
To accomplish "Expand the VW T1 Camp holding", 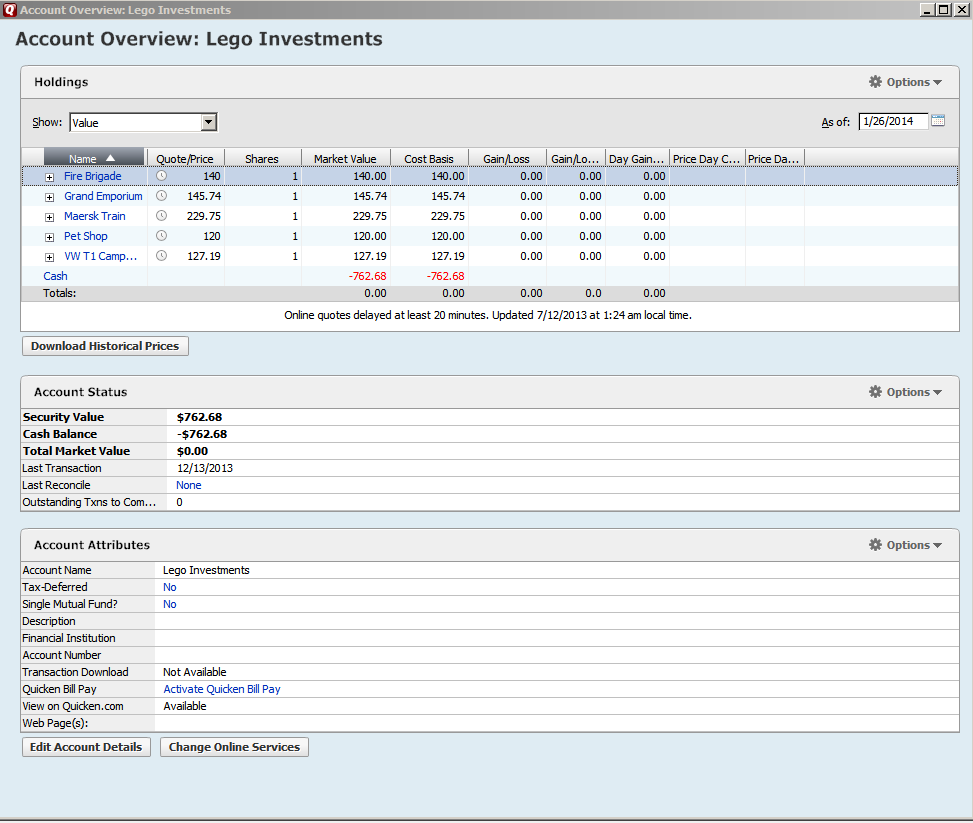I will coord(50,257).
